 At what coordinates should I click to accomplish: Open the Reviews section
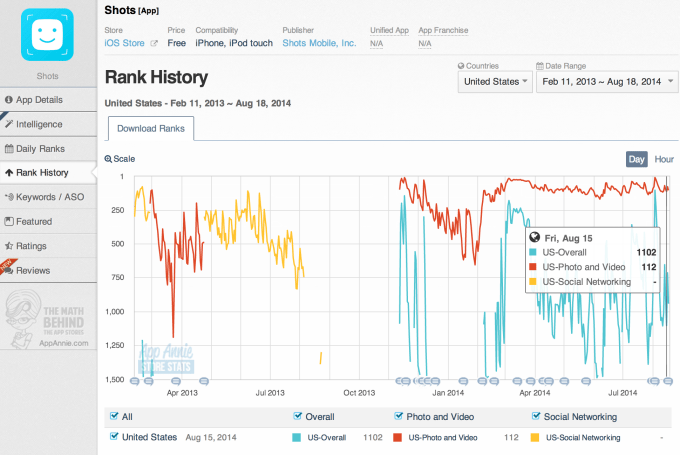[33, 270]
